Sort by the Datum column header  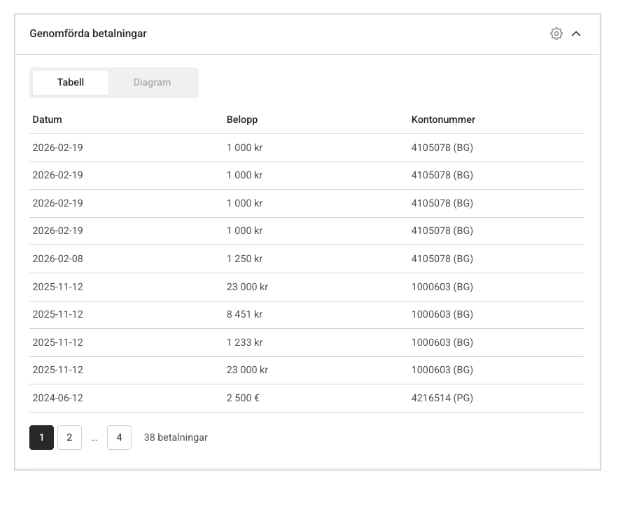coord(47,120)
